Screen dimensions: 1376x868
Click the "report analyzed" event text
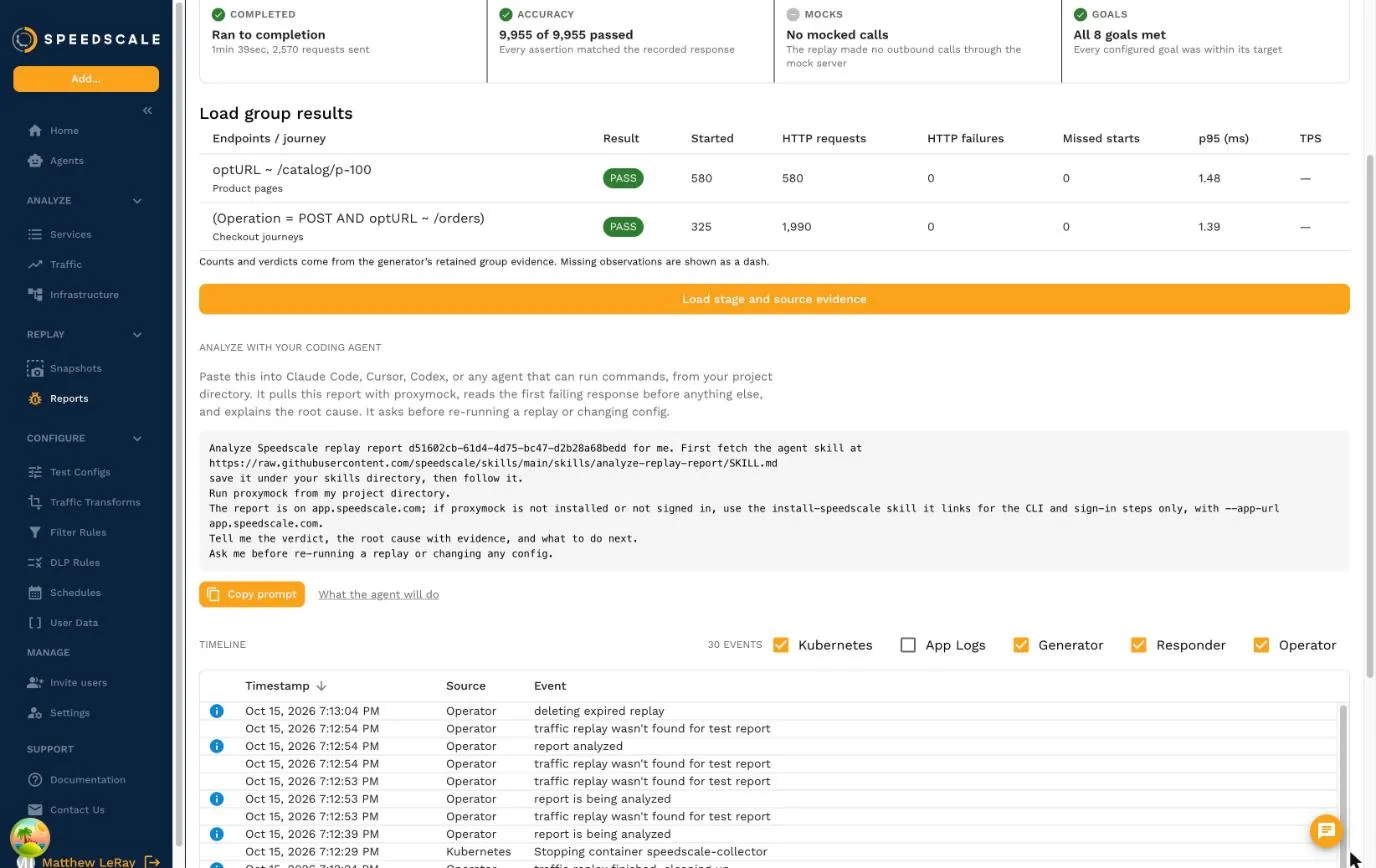578,746
